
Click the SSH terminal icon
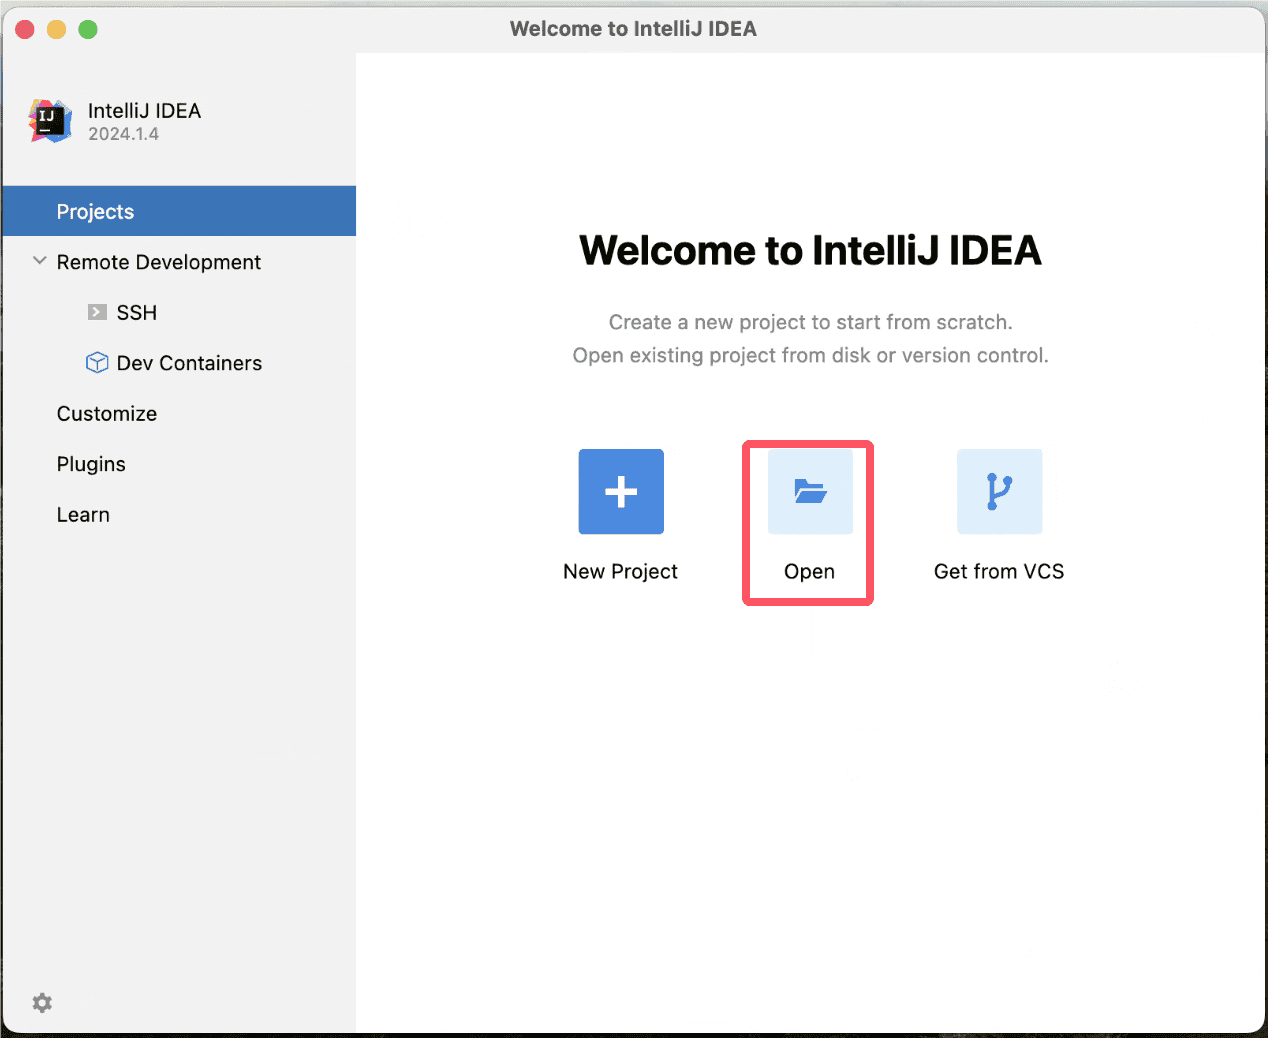[97, 312]
